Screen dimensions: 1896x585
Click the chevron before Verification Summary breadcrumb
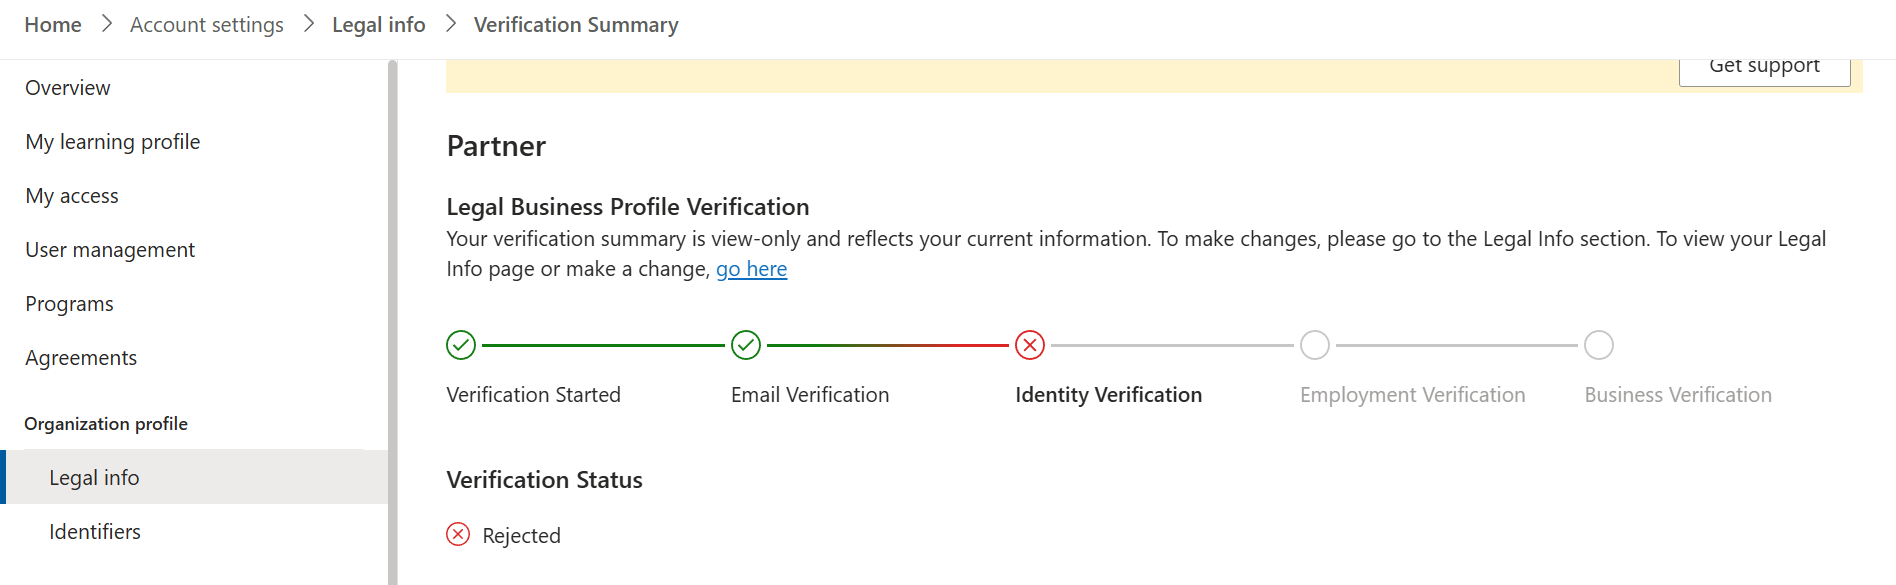tap(450, 24)
